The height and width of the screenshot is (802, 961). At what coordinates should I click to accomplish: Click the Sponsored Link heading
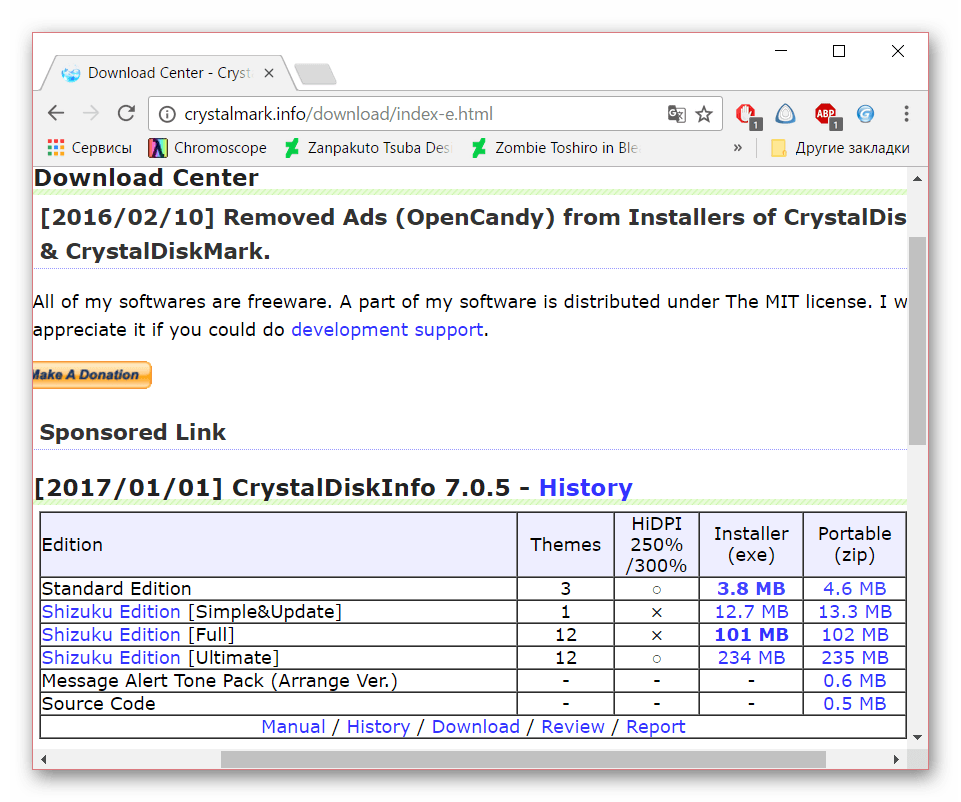pyautogui.click(x=132, y=432)
